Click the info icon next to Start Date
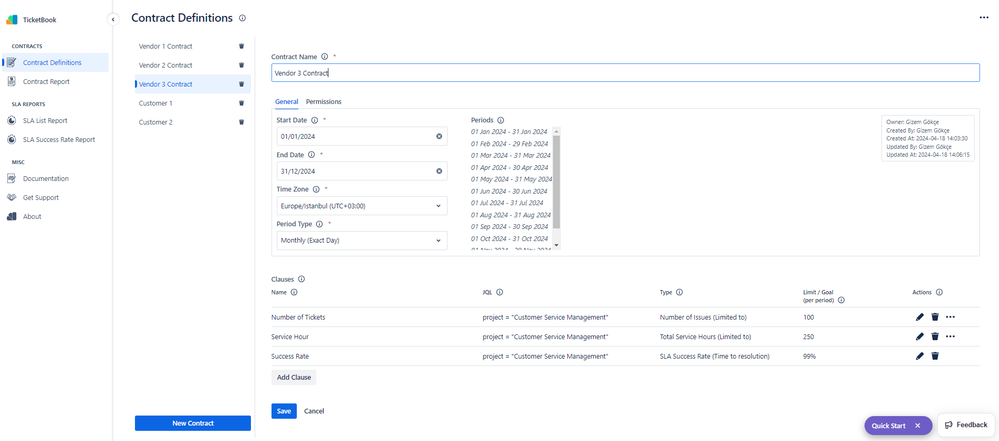The image size is (999, 441). tap(315, 120)
